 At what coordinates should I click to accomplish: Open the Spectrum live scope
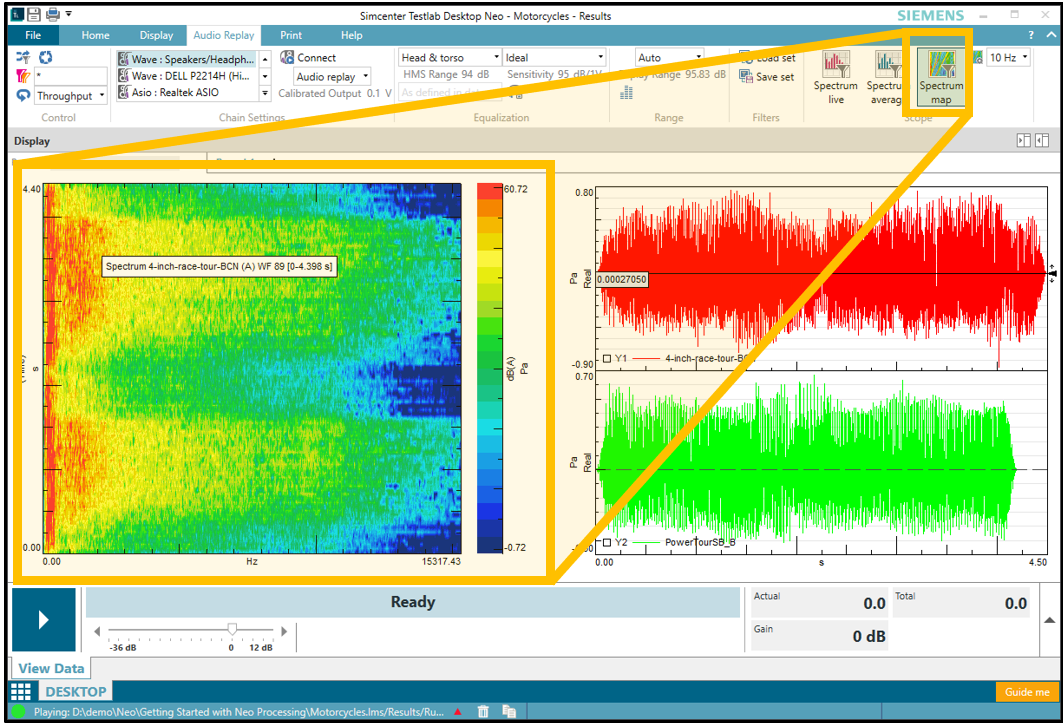click(x=835, y=74)
